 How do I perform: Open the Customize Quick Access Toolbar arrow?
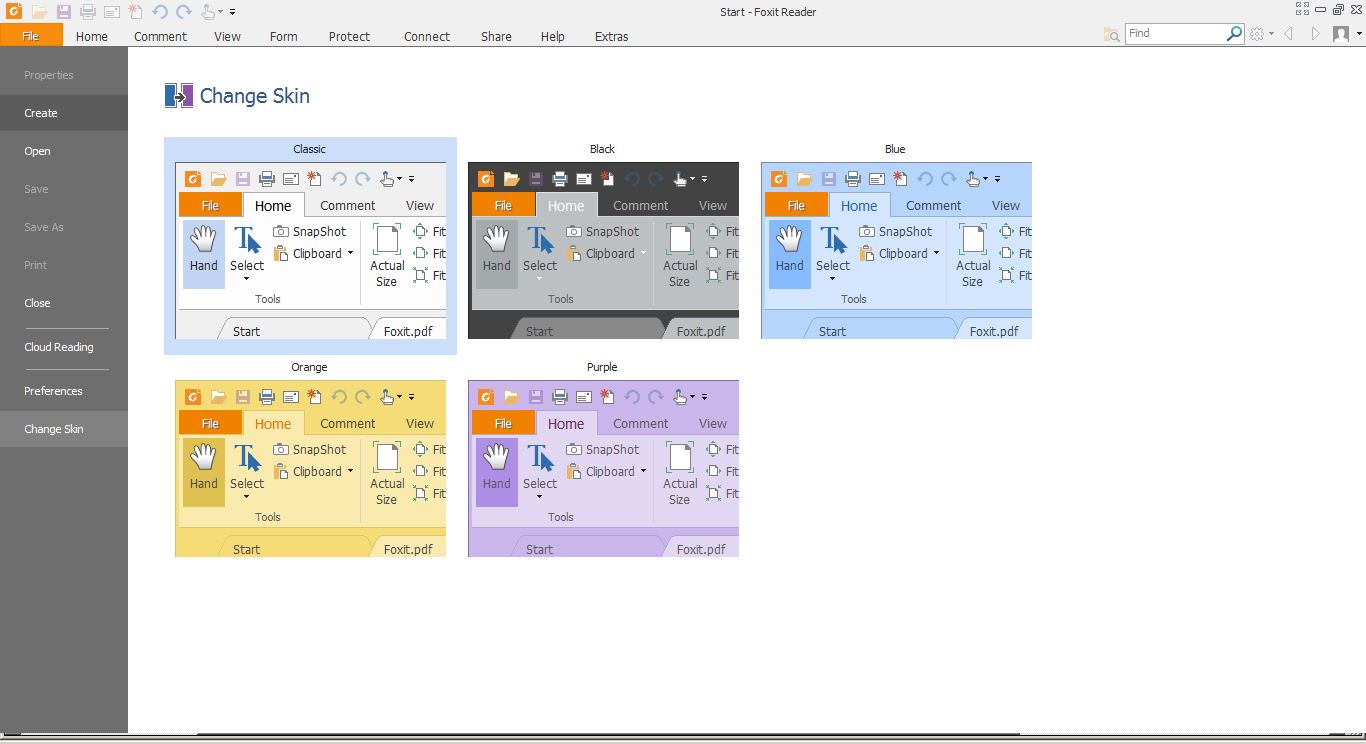(x=233, y=12)
